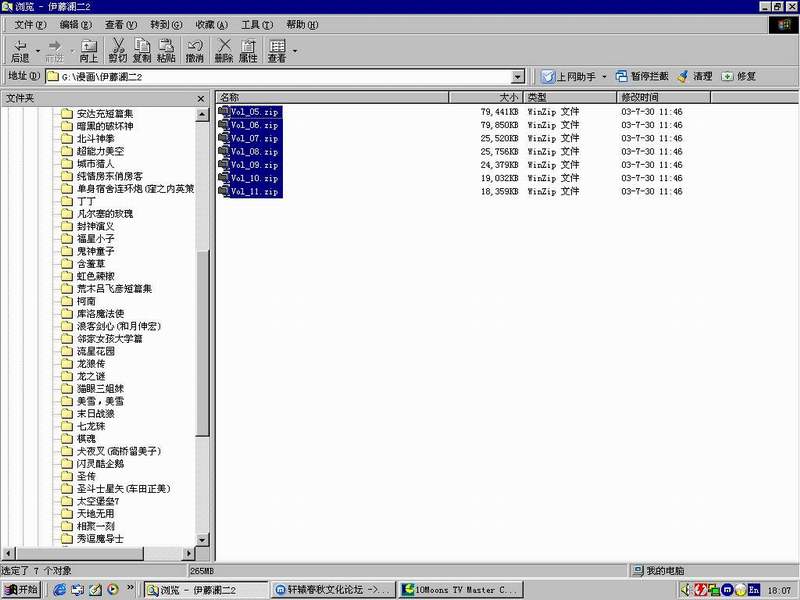Open the Views button dropdown arrow
Image resolution: width=800 pixels, height=600 pixels.
[x=294, y=51]
